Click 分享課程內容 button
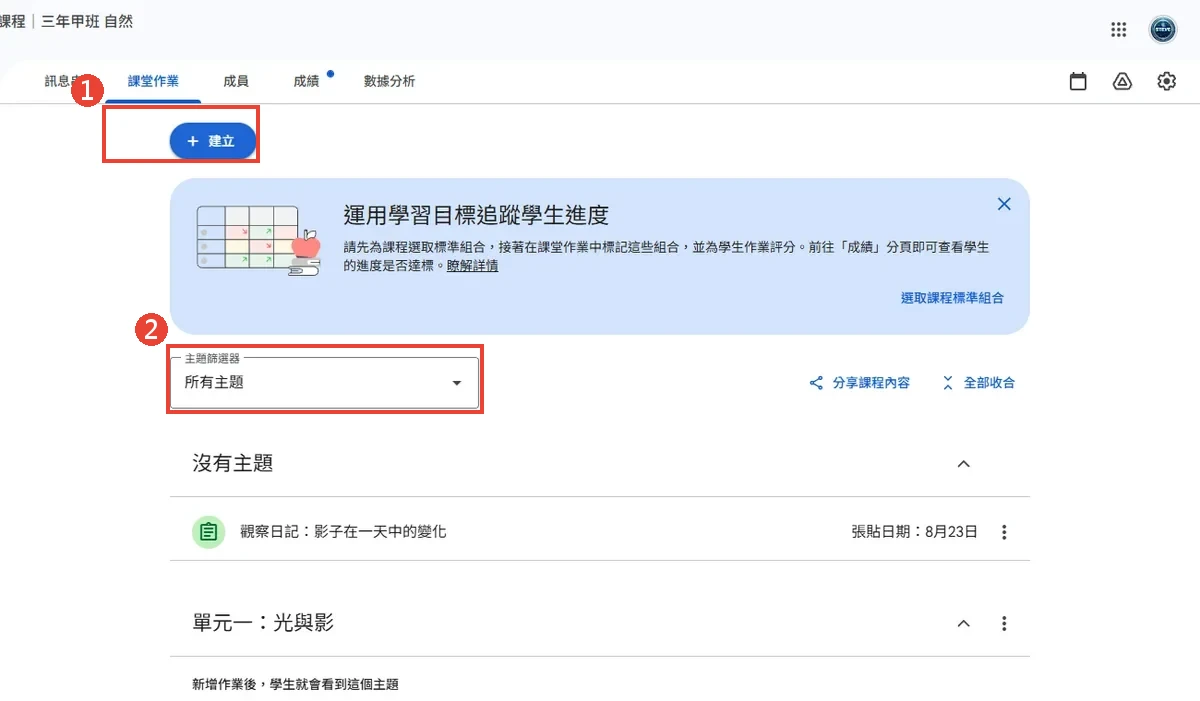The width and height of the screenshot is (1200, 701). (x=859, y=383)
